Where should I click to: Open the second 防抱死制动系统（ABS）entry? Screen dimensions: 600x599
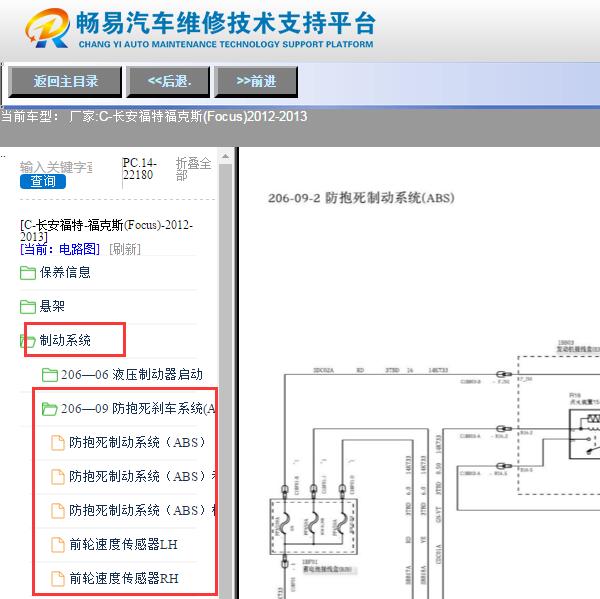click(142, 477)
